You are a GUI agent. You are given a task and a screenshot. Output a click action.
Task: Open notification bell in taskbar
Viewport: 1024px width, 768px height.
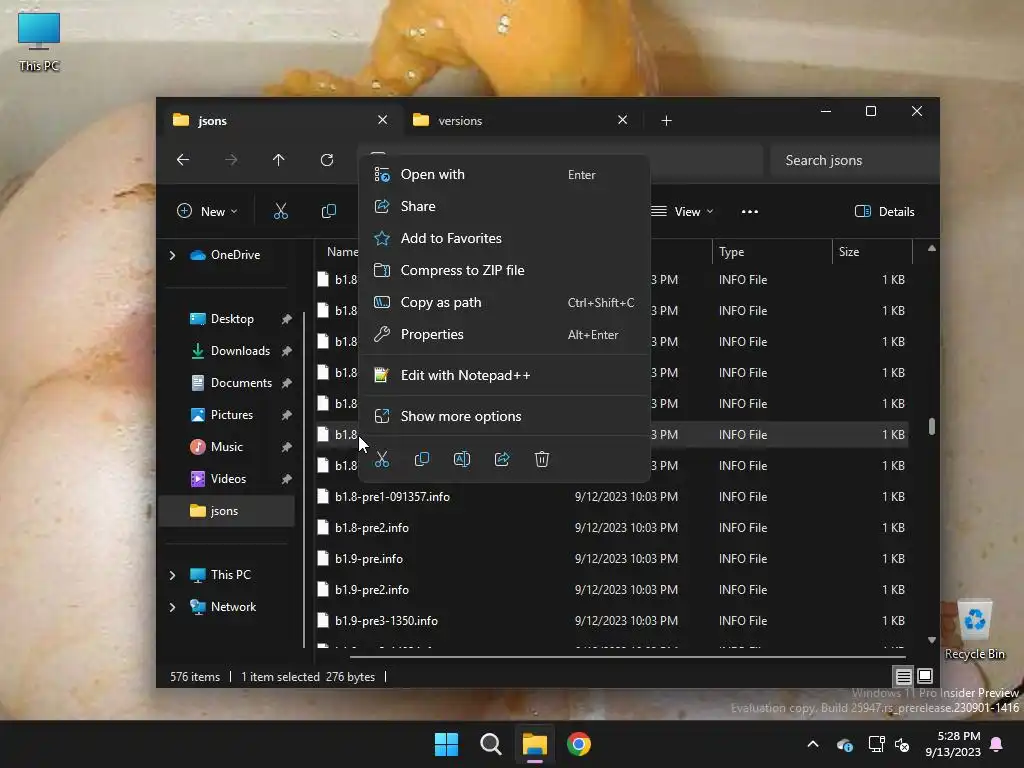point(997,744)
